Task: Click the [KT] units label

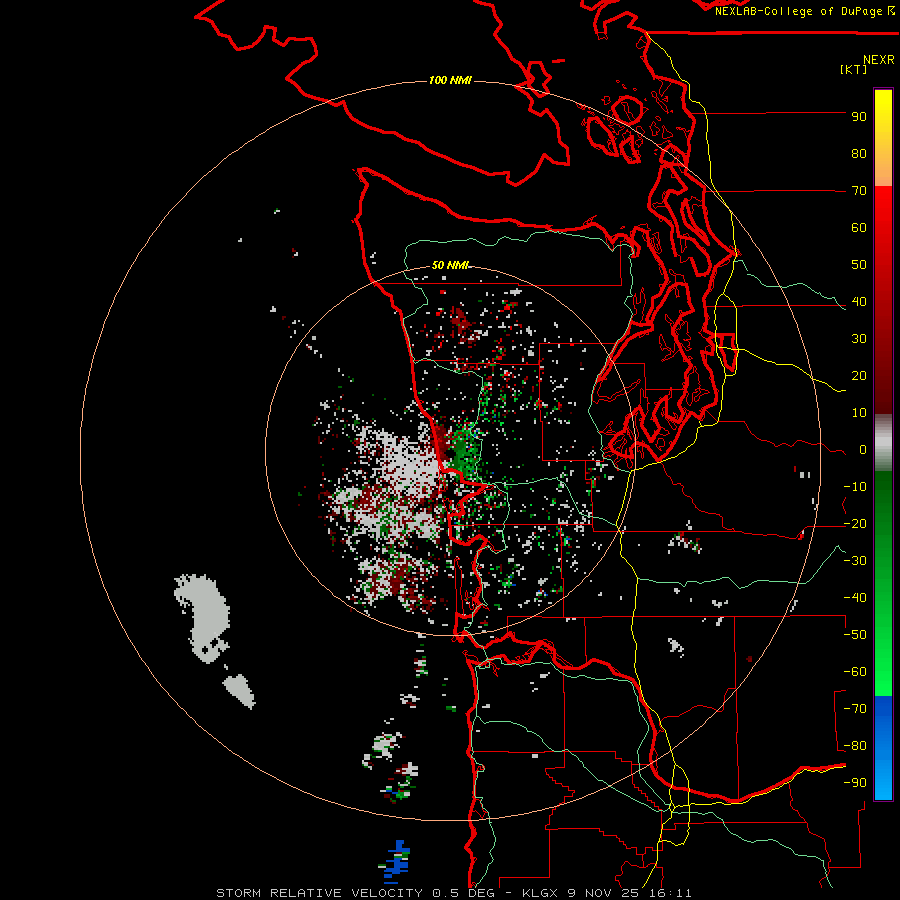Action: point(853,69)
